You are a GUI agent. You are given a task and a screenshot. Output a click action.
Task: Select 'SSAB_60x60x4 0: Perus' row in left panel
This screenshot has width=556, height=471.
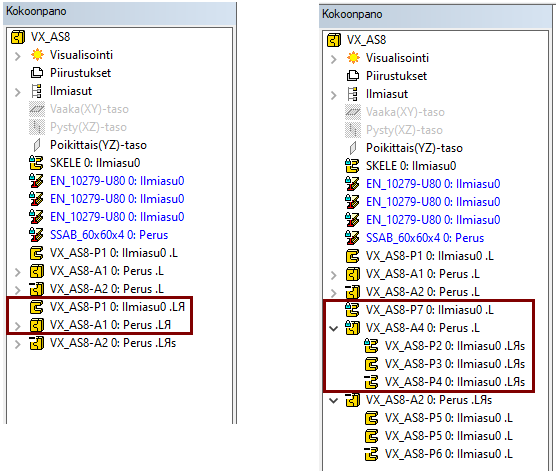109,235
